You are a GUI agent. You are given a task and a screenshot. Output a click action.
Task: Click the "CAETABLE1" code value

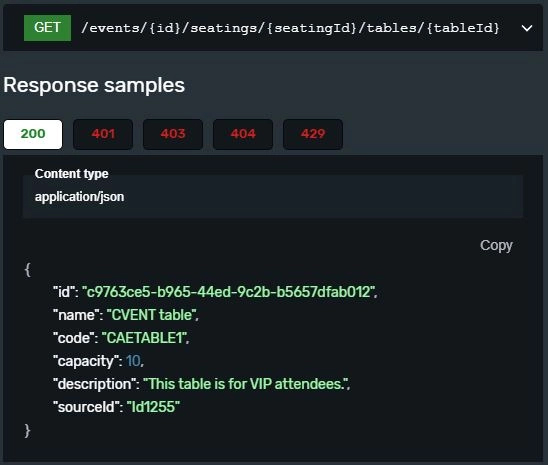point(144,338)
